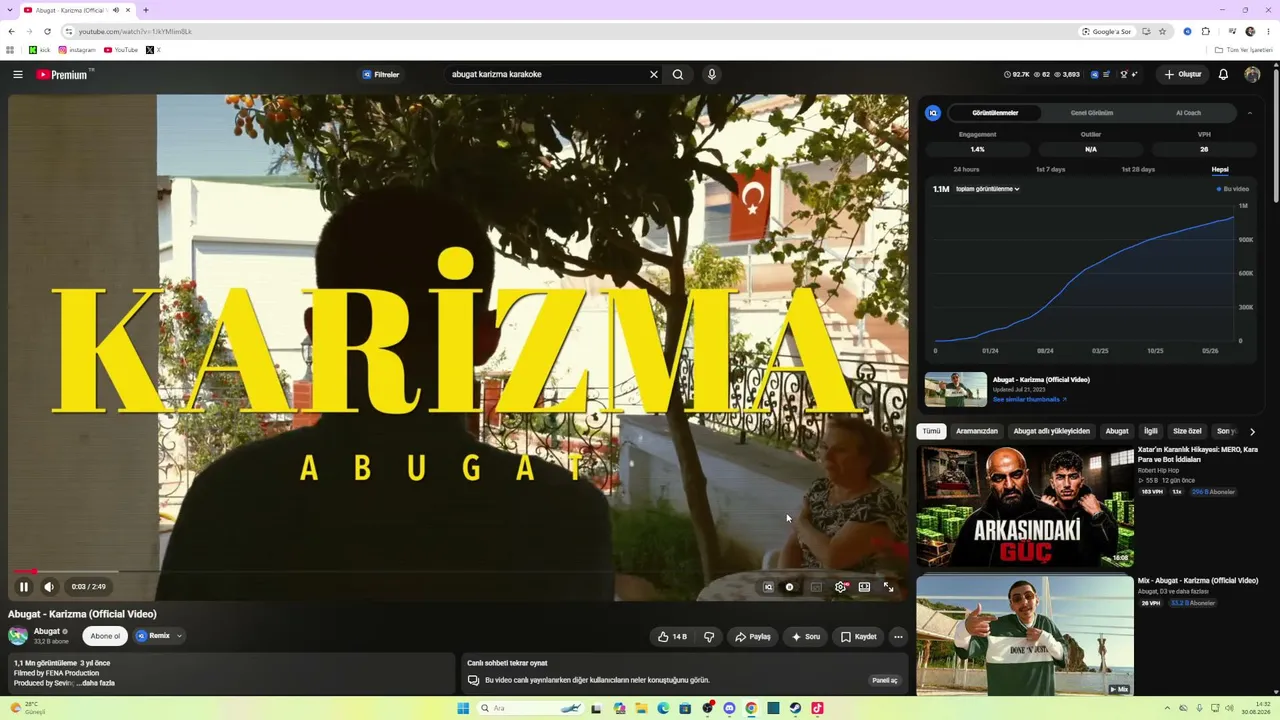Select the 24 hours range

(966, 169)
